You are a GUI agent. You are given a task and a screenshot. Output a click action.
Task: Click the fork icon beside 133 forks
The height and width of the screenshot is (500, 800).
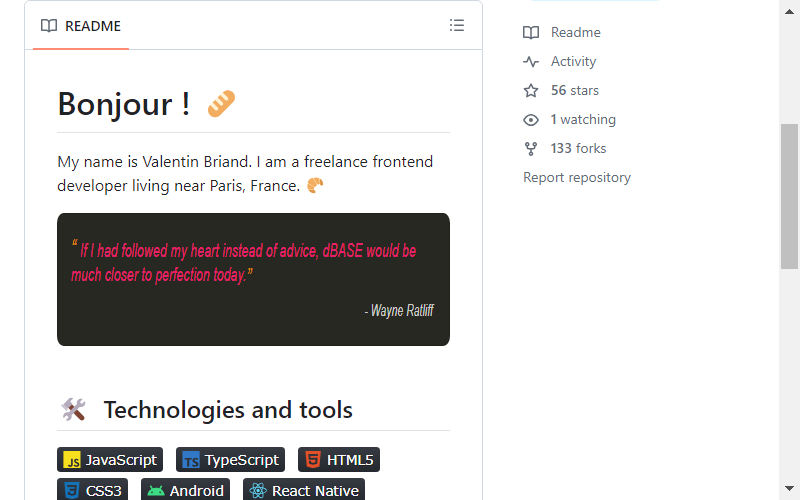pos(531,149)
